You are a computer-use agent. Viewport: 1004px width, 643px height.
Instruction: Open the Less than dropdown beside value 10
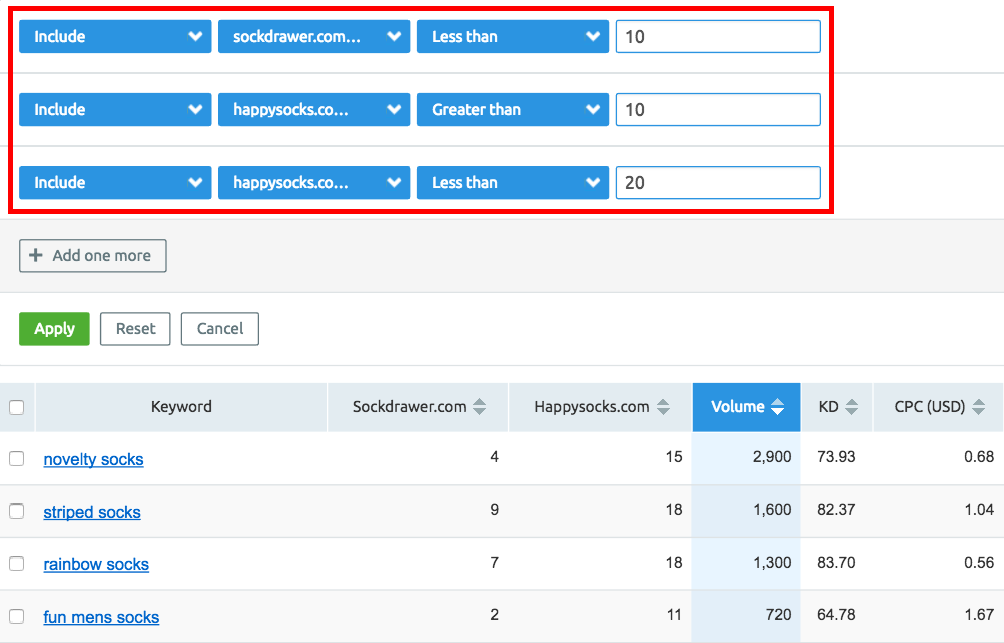[x=513, y=37]
